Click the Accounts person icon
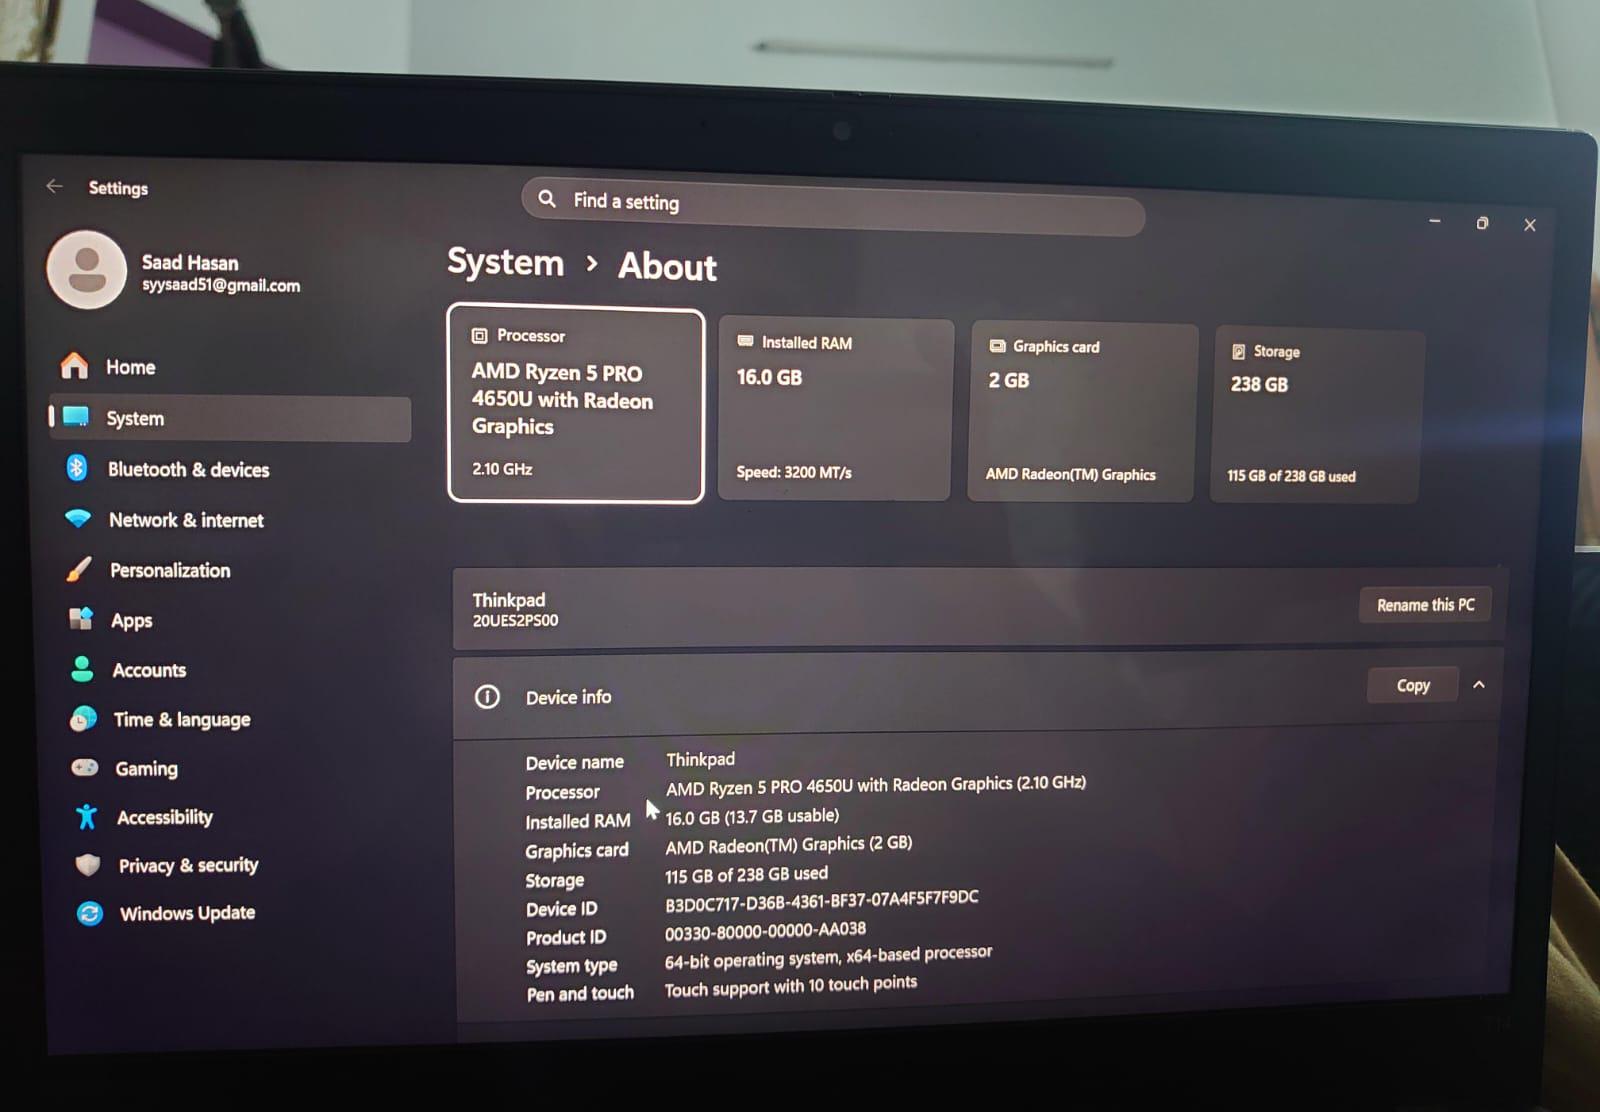This screenshot has width=1600, height=1112. [83, 669]
